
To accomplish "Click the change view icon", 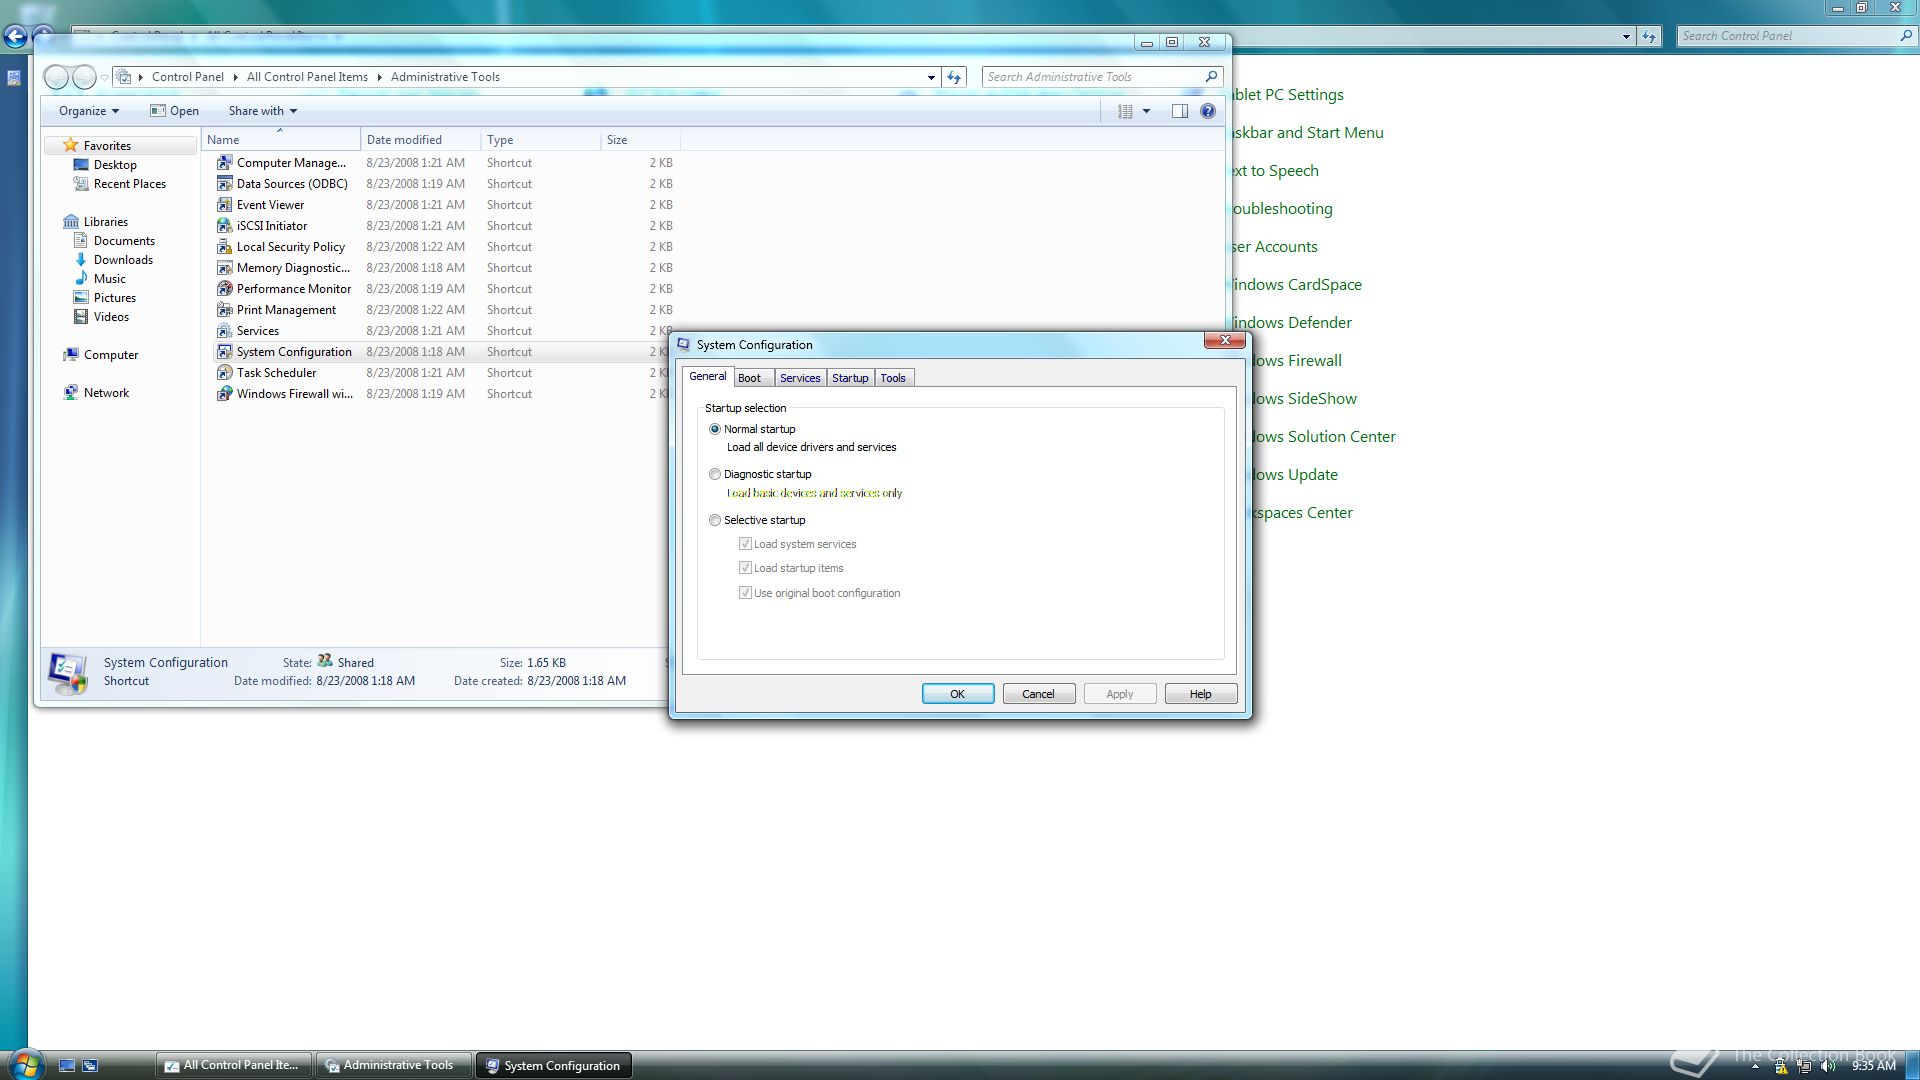I will (1125, 111).
